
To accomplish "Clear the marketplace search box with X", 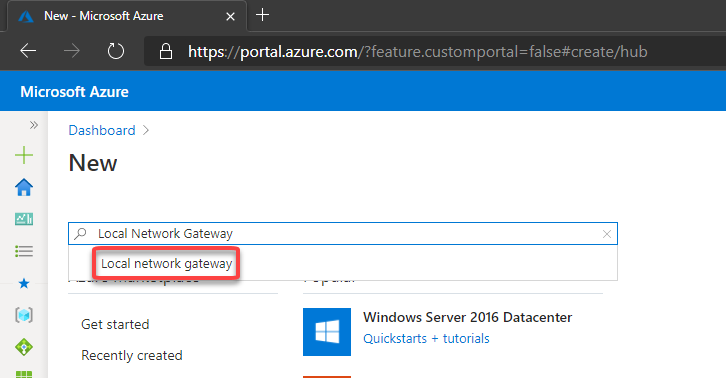I will (607, 234).
